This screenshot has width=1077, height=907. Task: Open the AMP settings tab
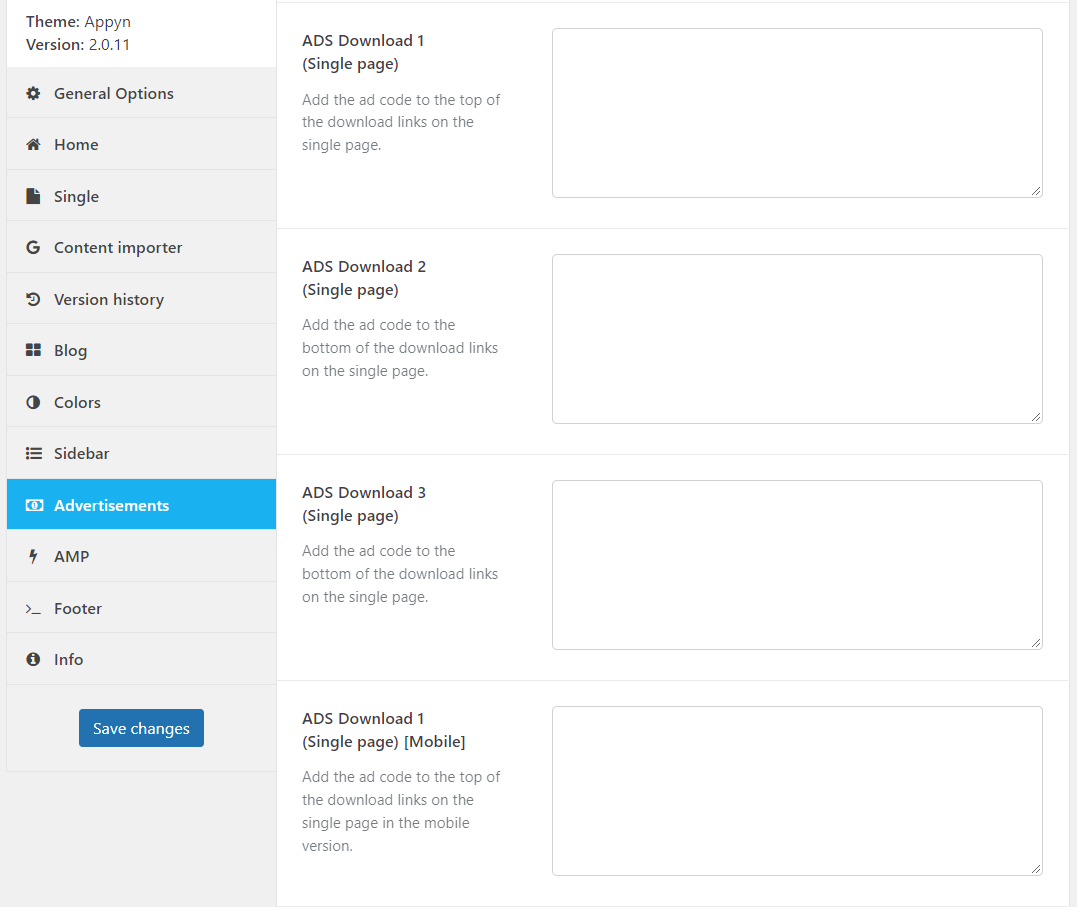[x=141, y=556]
